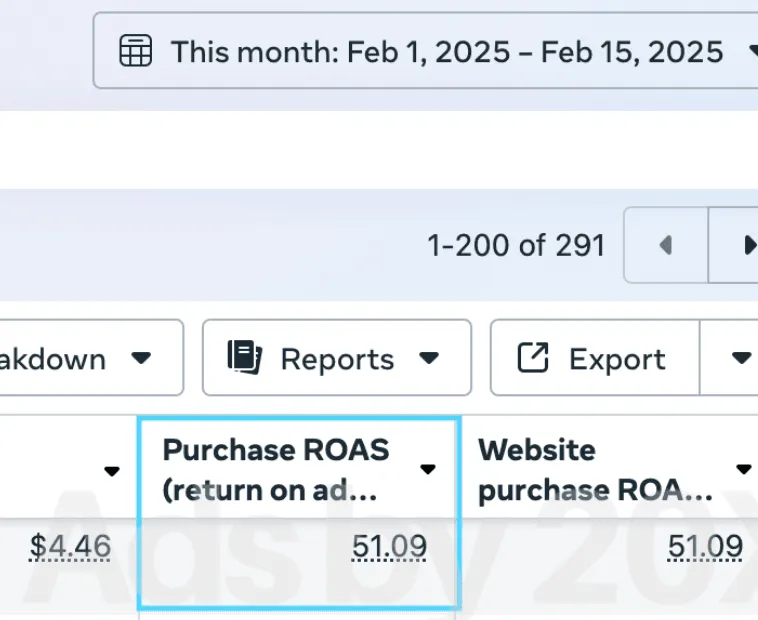The height and width of the screenshot is (620, 758).
Task: Click the calendar icon in date selector
Action: 135,50
